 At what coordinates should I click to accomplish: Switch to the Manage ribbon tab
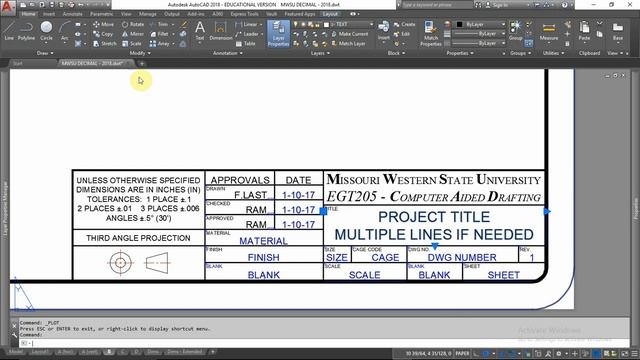pyautogui.click(x=147, y=14)
